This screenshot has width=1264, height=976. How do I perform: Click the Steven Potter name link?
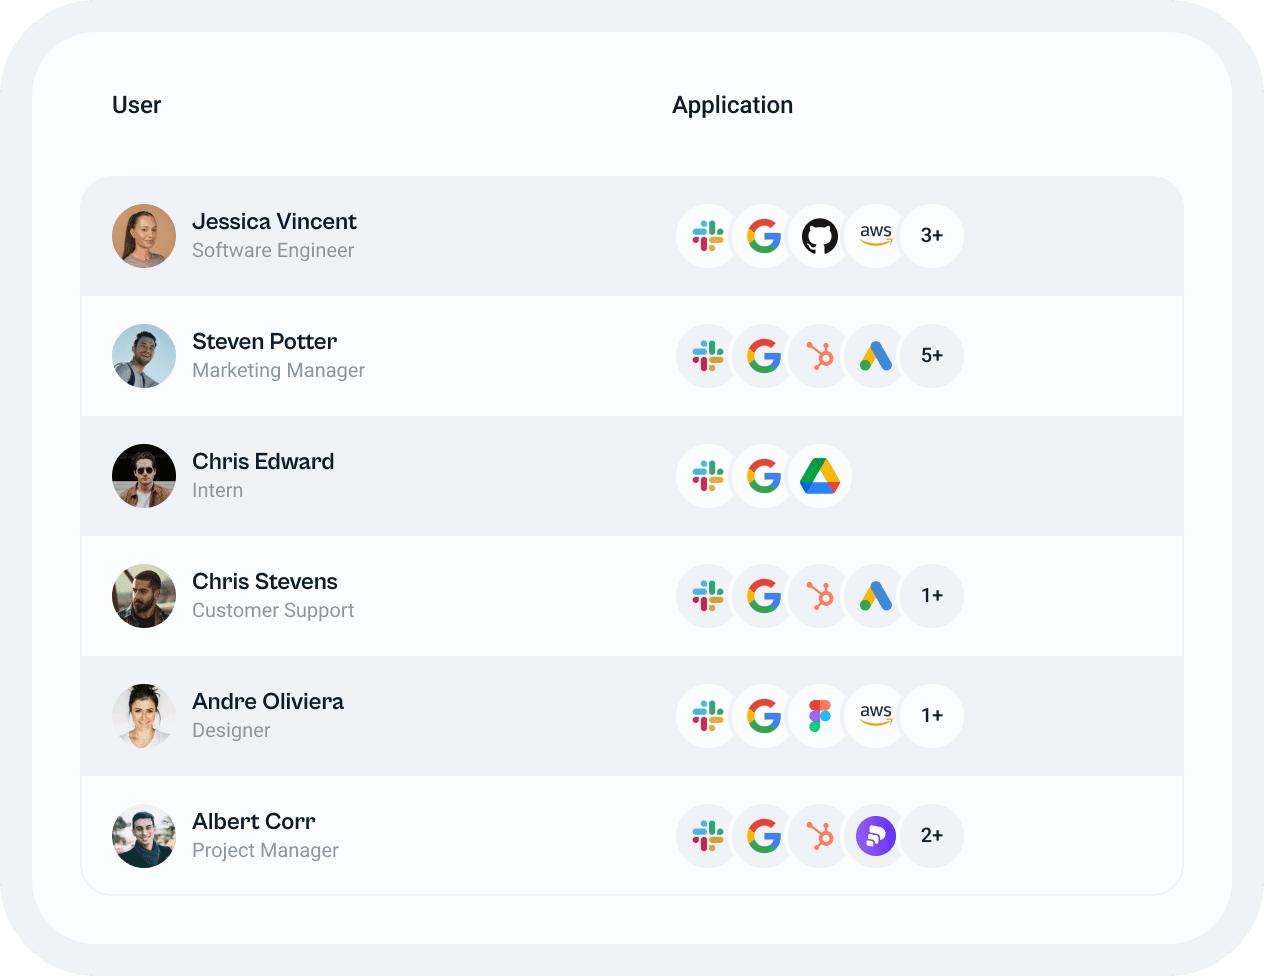point(264,342)
